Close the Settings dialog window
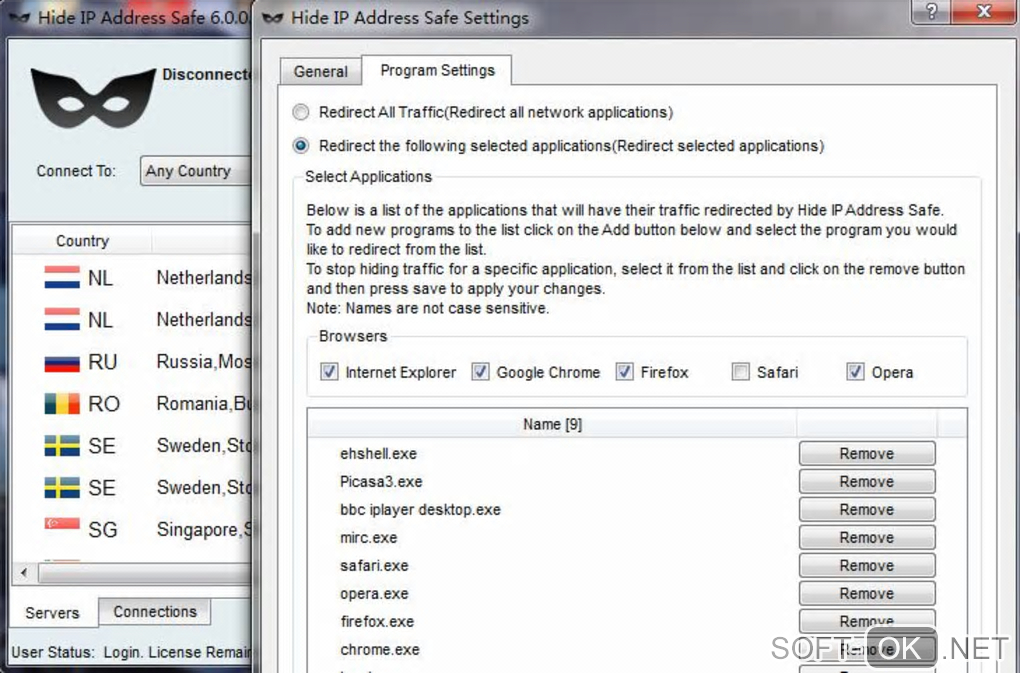Viewport: 1020px width, 673px height. tap(984, 12)
